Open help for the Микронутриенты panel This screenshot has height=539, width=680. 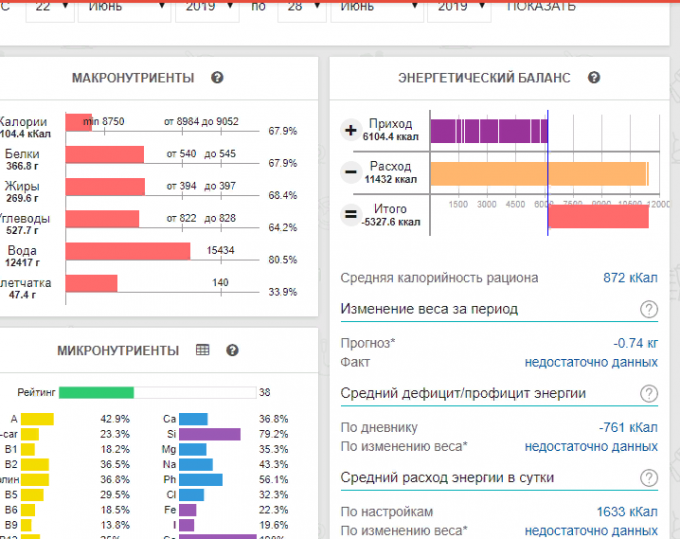tap(232, 350)
